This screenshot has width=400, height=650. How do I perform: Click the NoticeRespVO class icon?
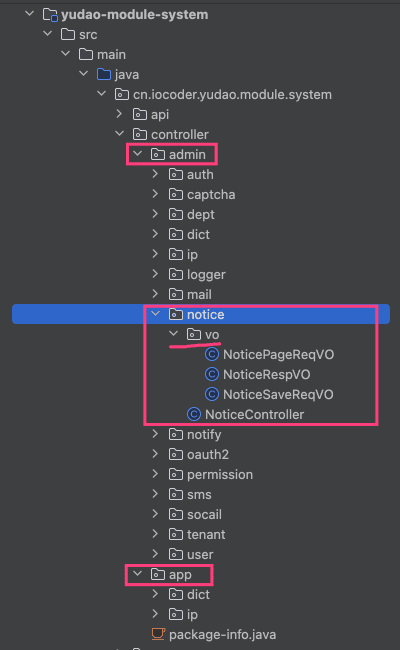(212, 374)
